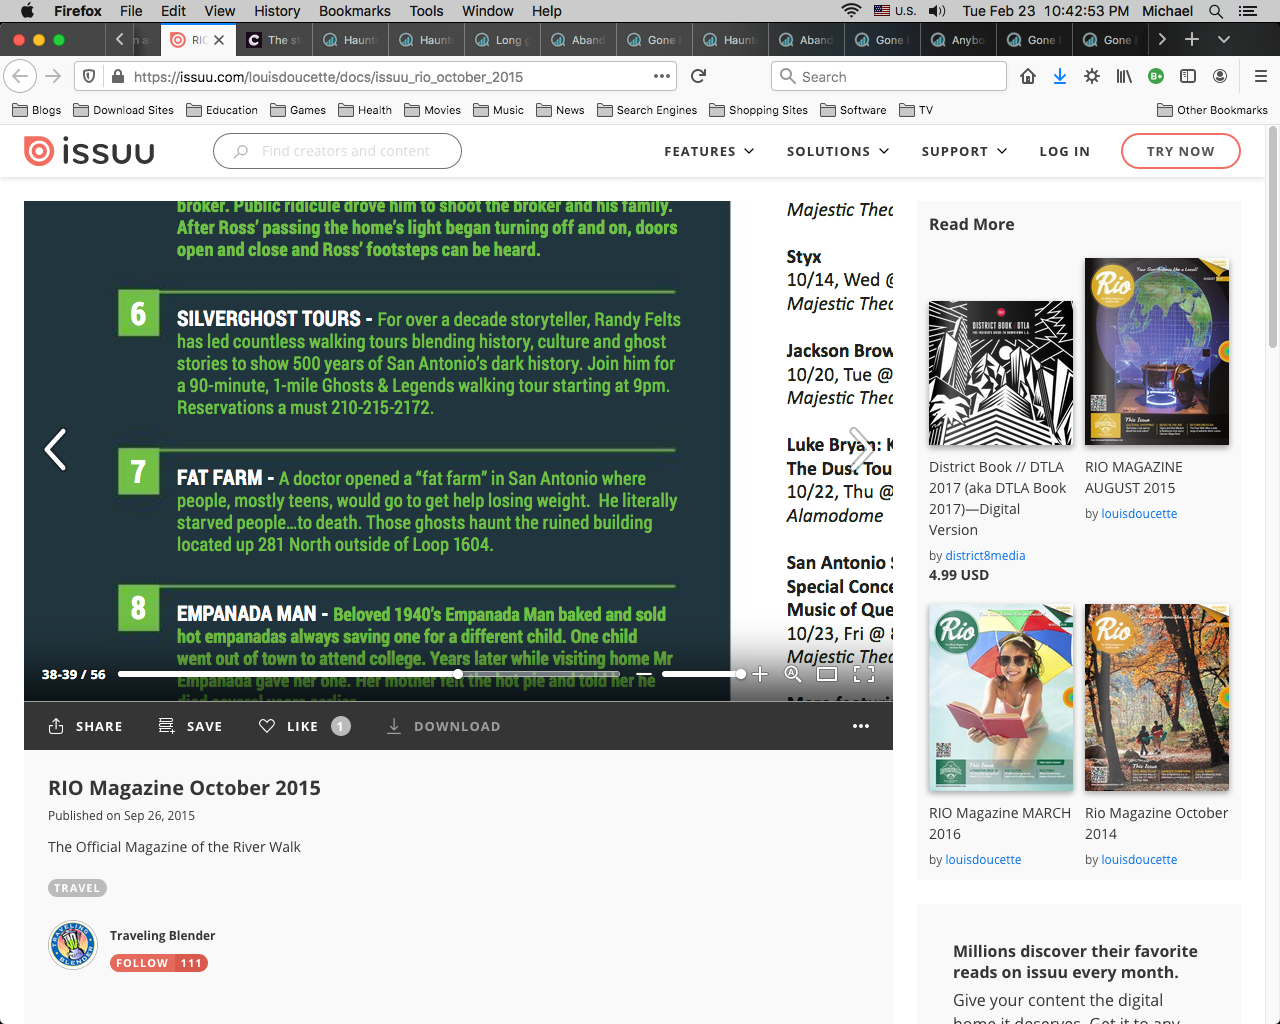This screenshot has height=1024, width=1280.
Task: List all tabs chevron
Action: click(1224, 39)
